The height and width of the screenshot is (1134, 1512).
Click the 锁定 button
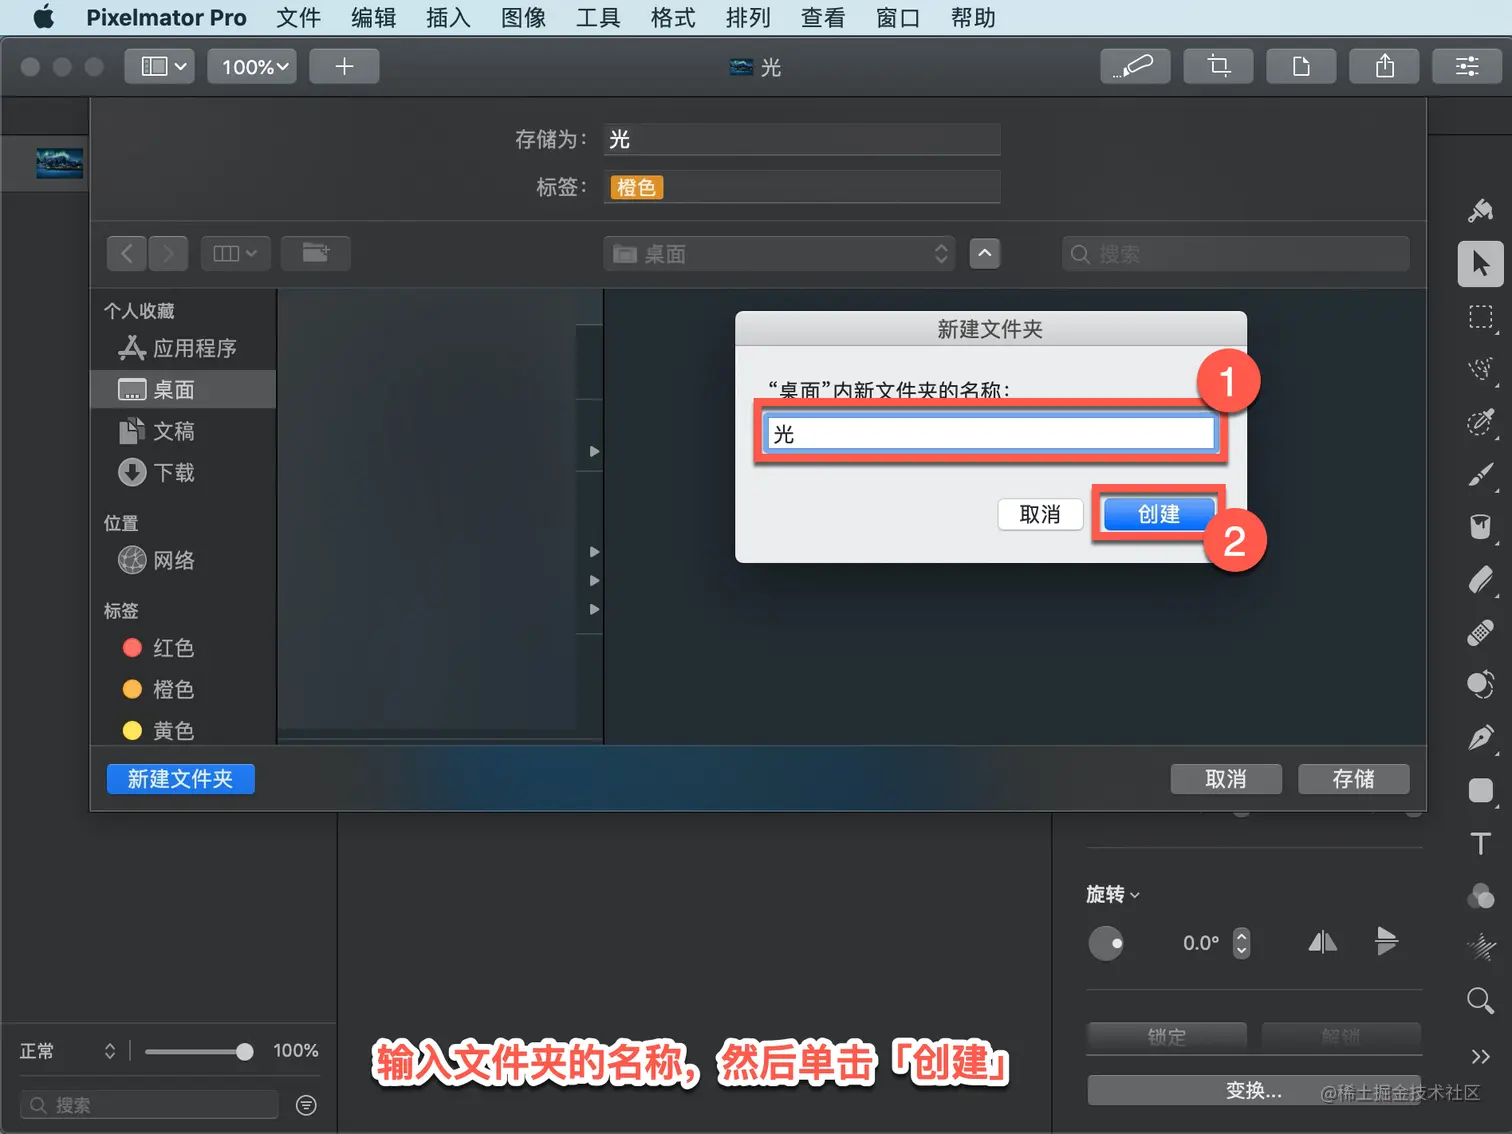1167,1036
